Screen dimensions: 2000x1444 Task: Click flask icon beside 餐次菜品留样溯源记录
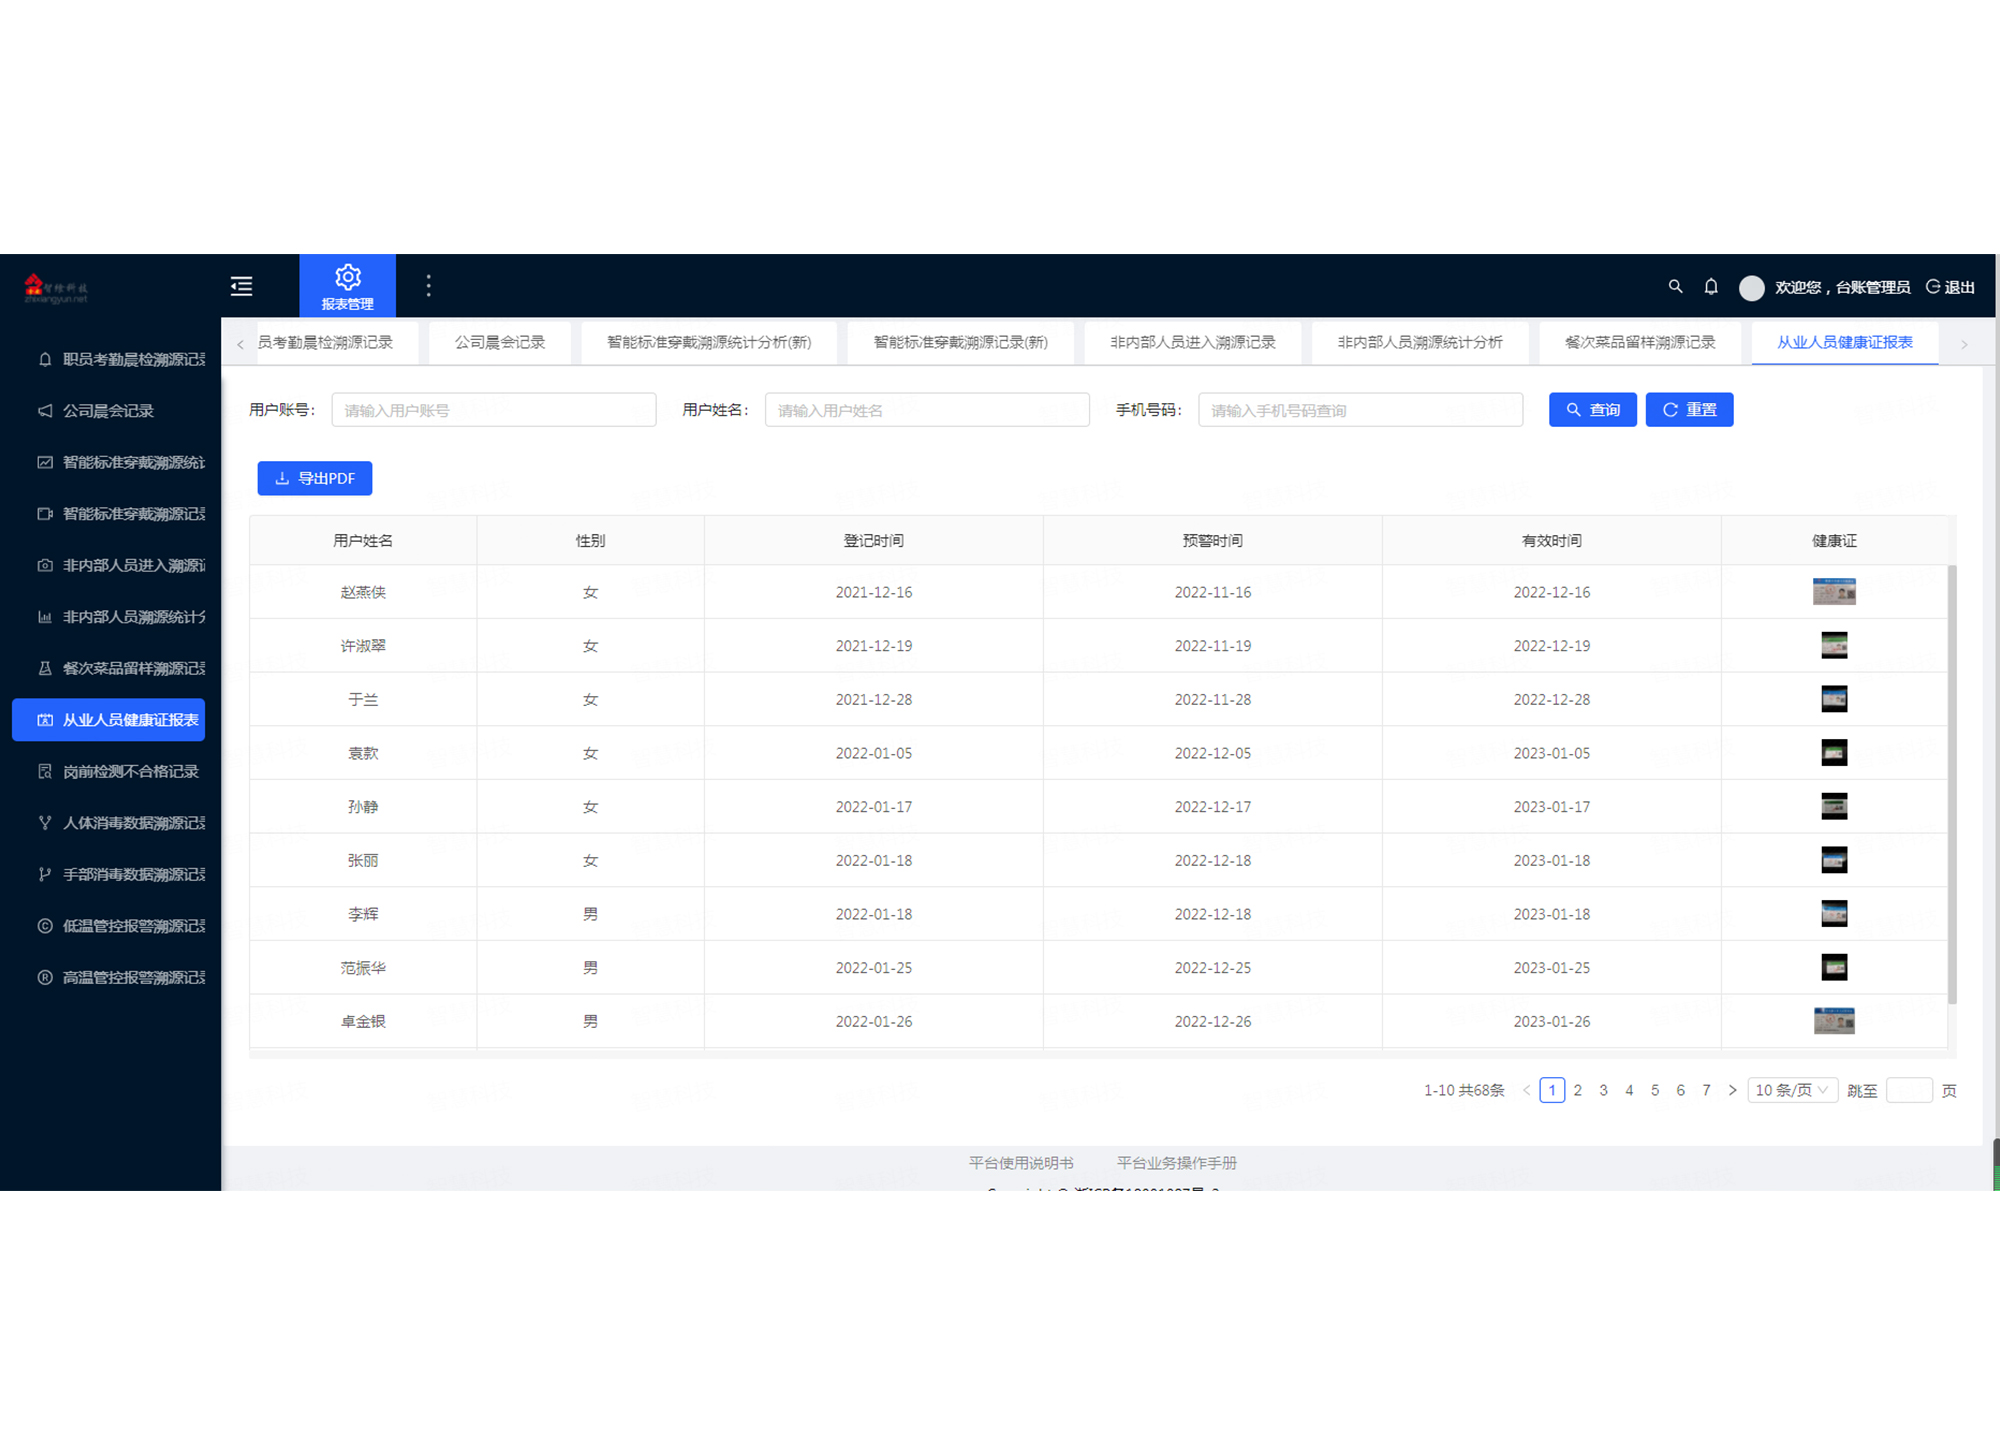coord(45,668)
